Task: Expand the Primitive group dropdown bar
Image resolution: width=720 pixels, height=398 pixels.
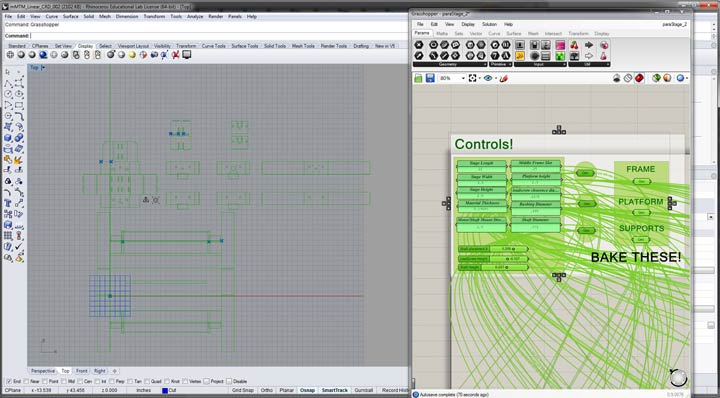Action: [x=500, y=65]
